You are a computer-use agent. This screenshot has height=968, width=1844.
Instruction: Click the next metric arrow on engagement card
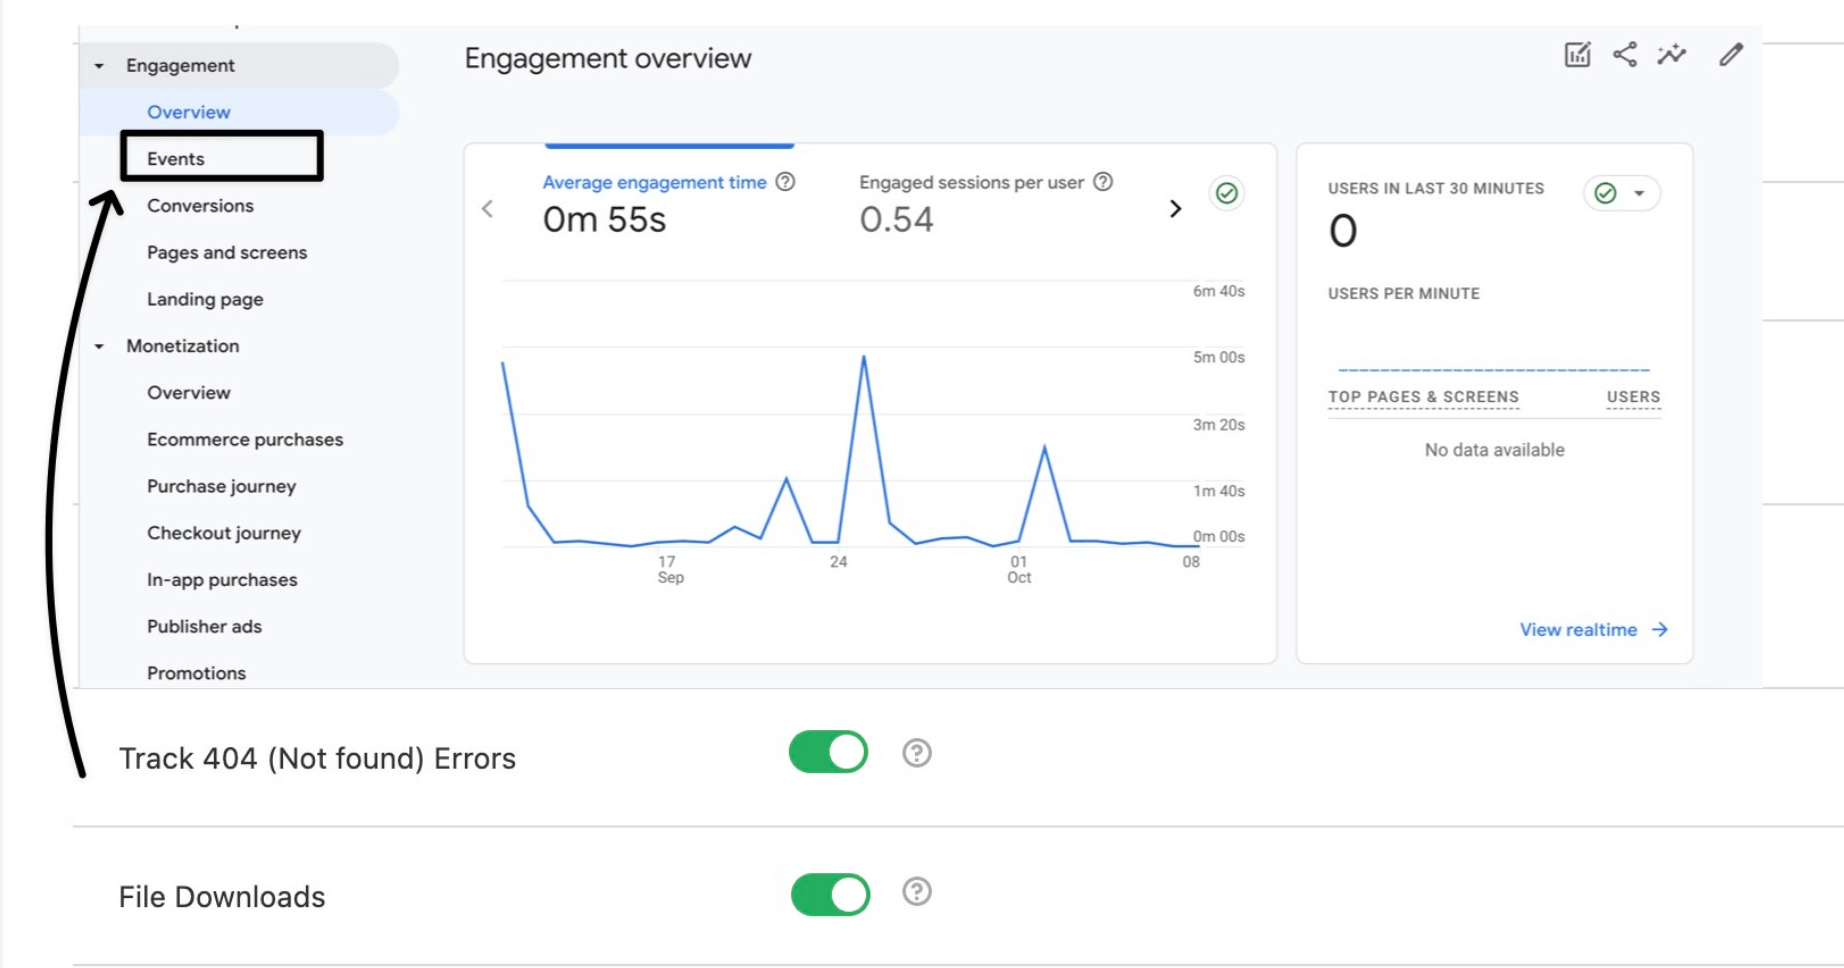point(1175,207)
